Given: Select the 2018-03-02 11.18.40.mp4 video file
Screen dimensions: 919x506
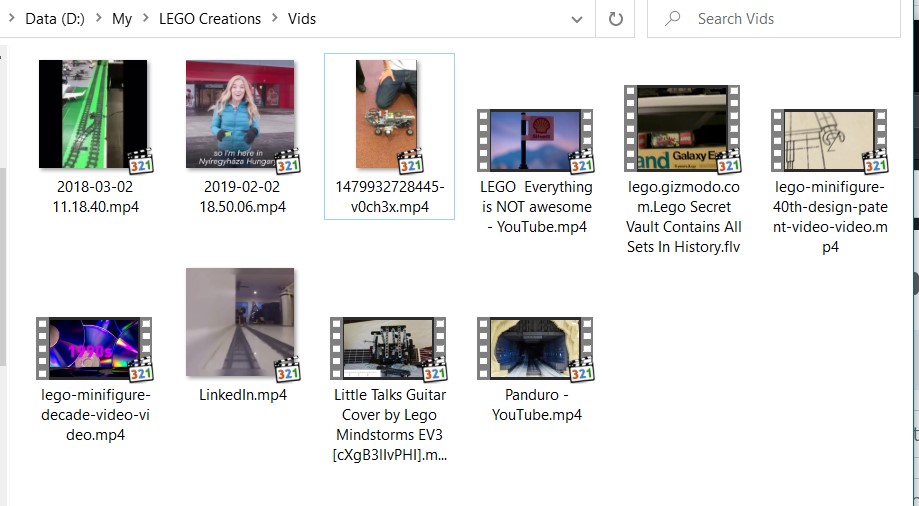Looking at the screenshot, I should (93, 114).
